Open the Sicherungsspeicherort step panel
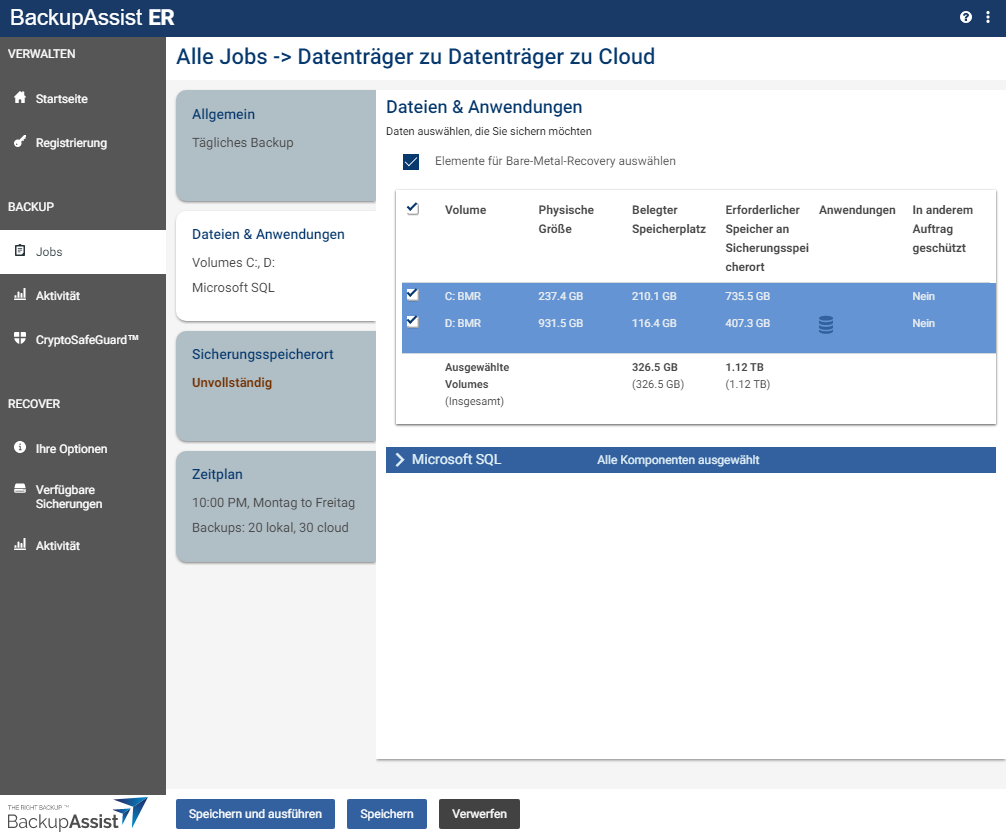 [275, 385]
